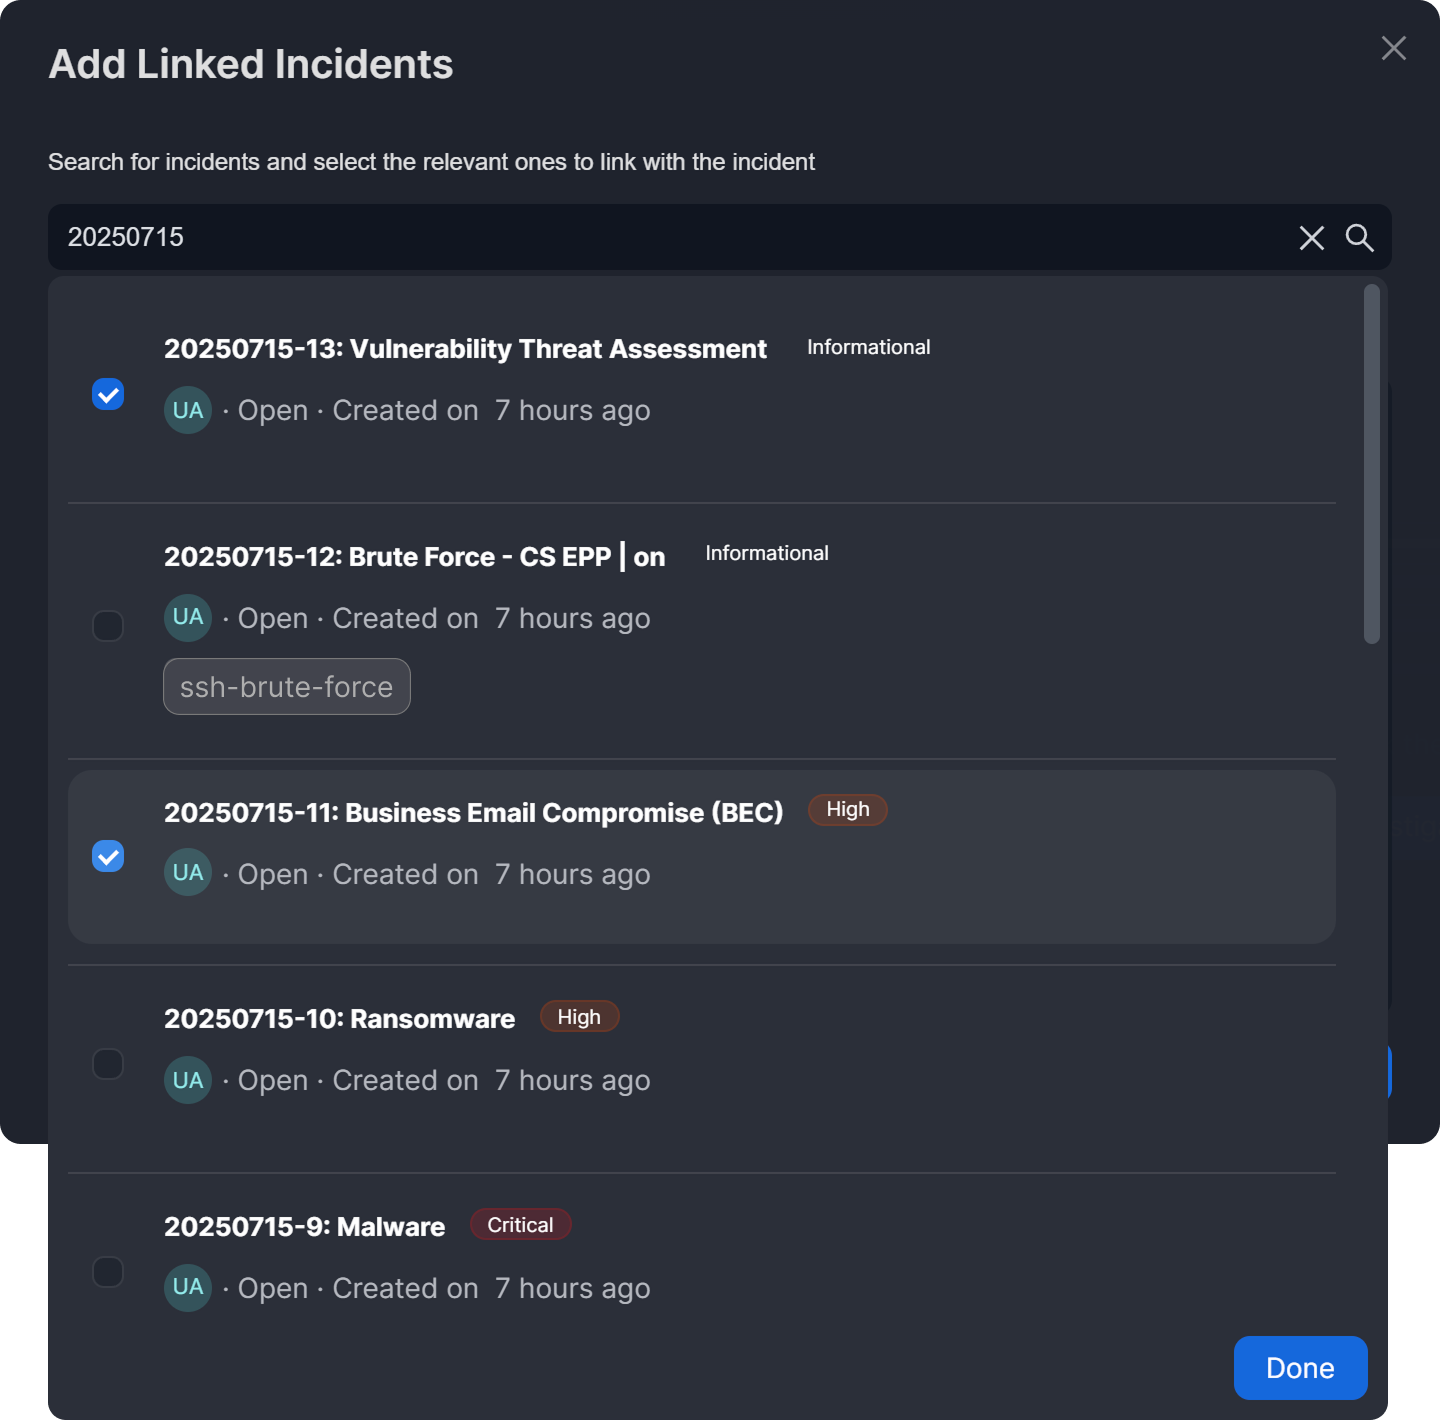The height and width of the screenshot is (1420, 1440).
Task: Open the 20250715-10: Ransomware incident title
Action: [x=339, y=1019]
